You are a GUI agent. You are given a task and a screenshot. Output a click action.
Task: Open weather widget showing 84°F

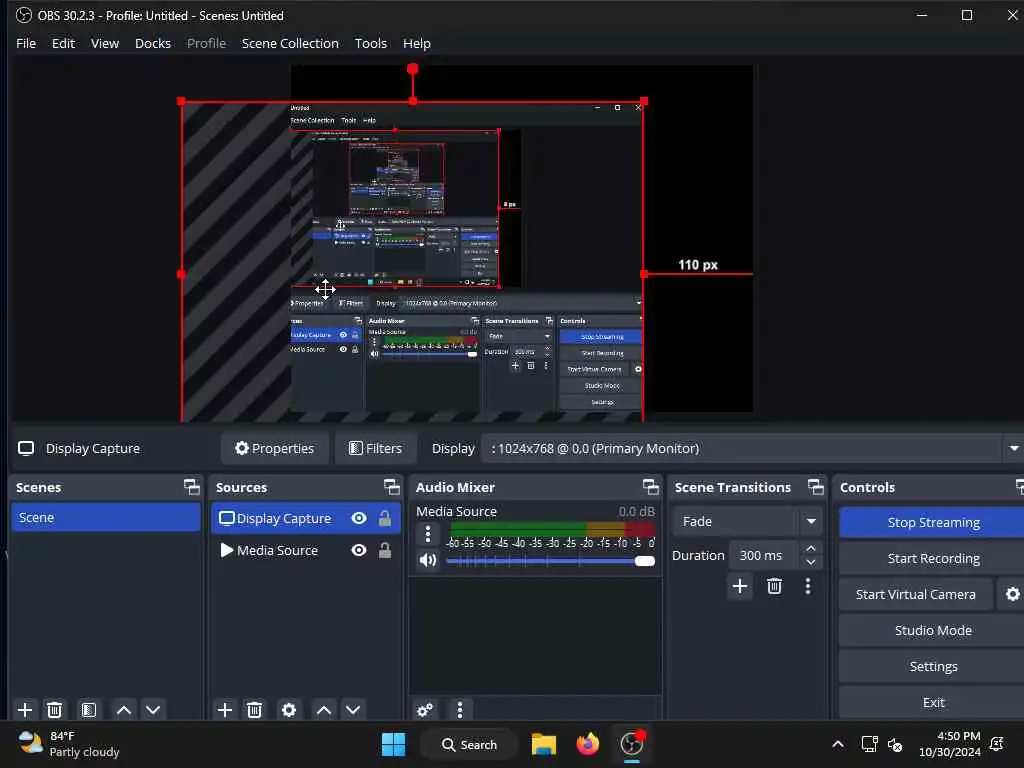click(x=69, y=744)
